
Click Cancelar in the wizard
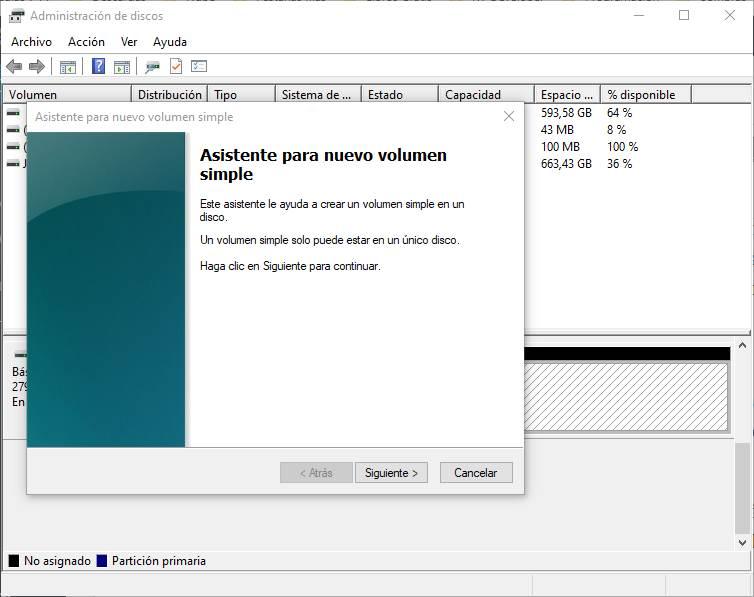476,473
